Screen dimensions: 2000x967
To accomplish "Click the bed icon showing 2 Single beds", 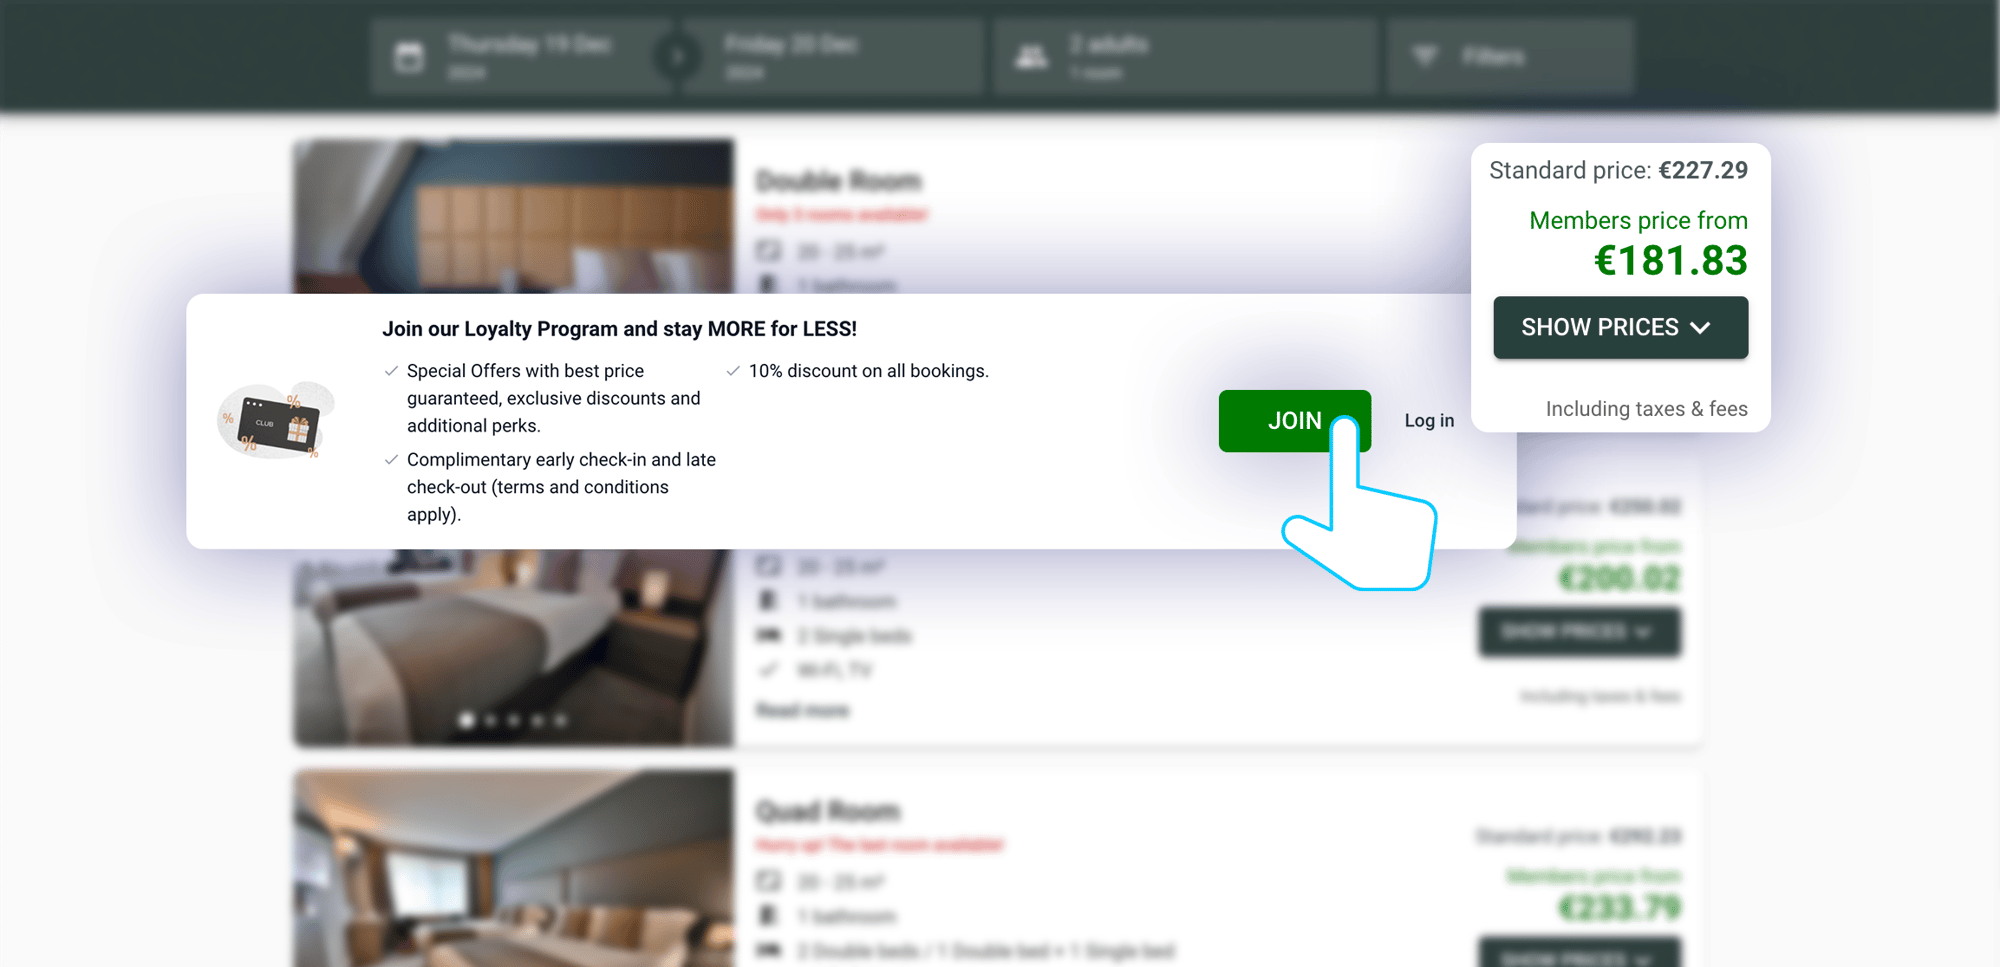I will (x=769, y=636).
